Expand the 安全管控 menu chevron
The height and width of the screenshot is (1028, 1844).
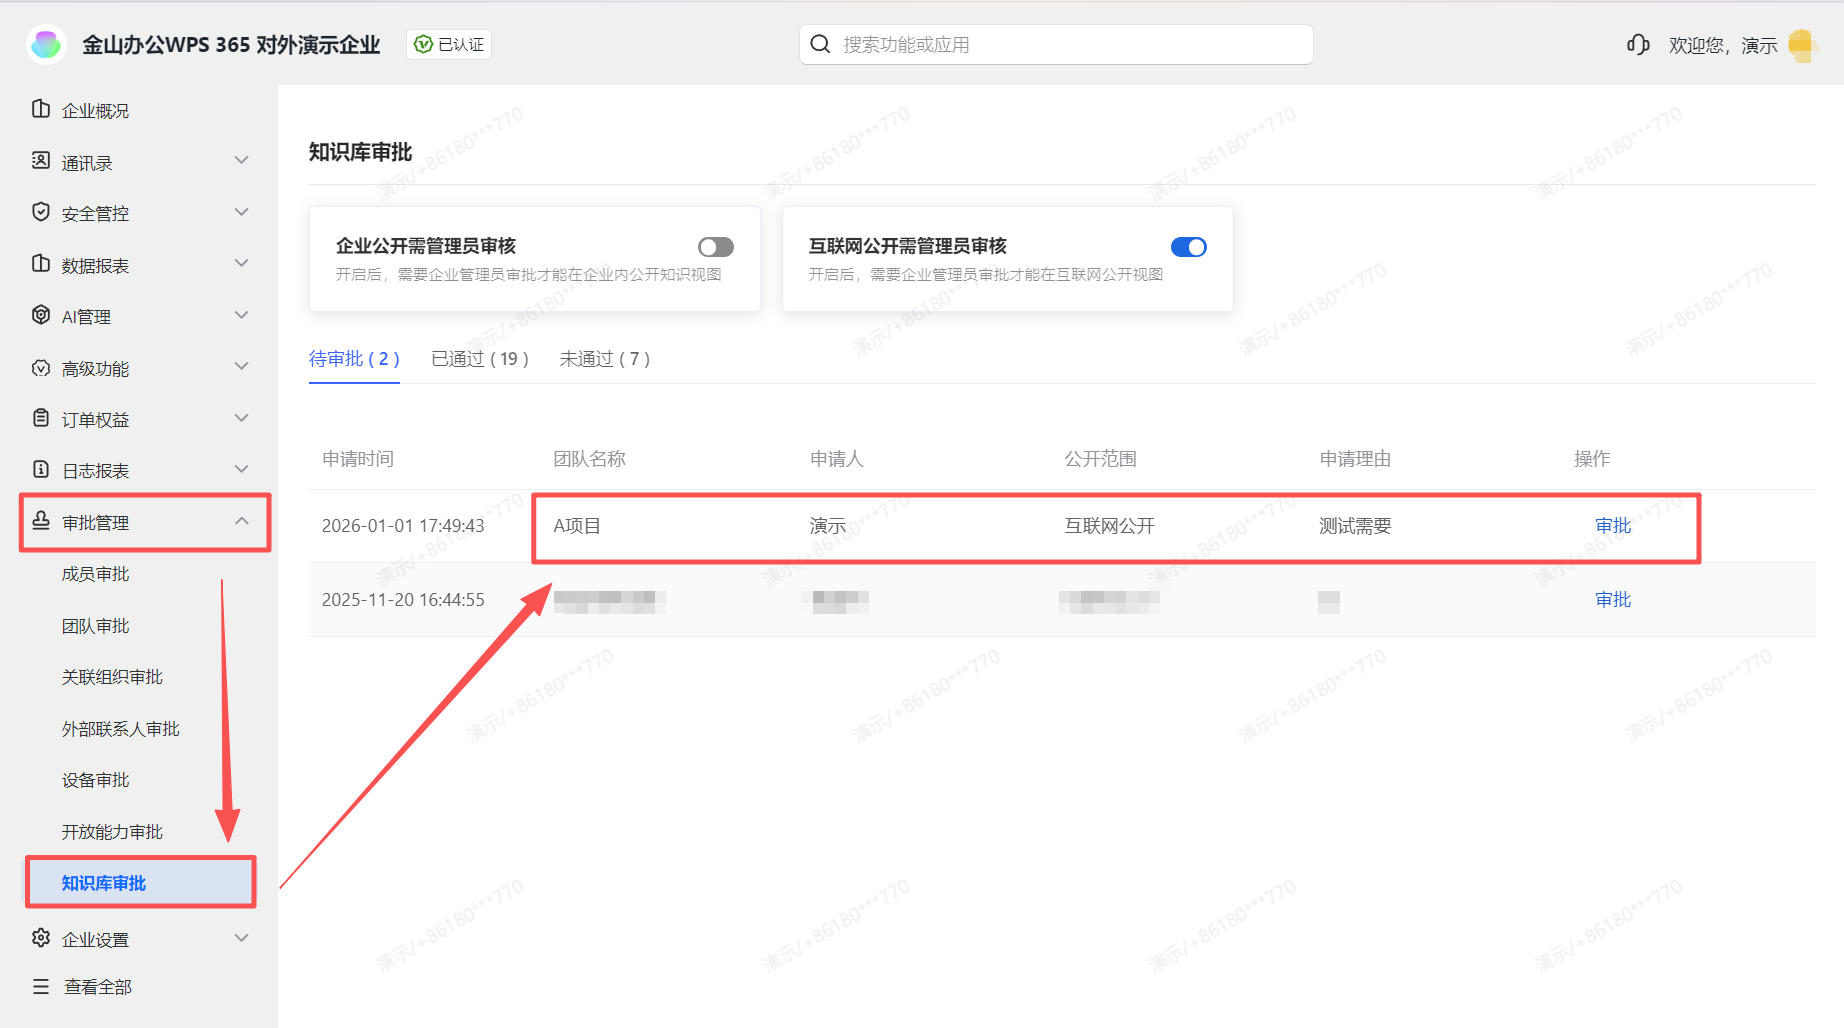click(242, 212)
